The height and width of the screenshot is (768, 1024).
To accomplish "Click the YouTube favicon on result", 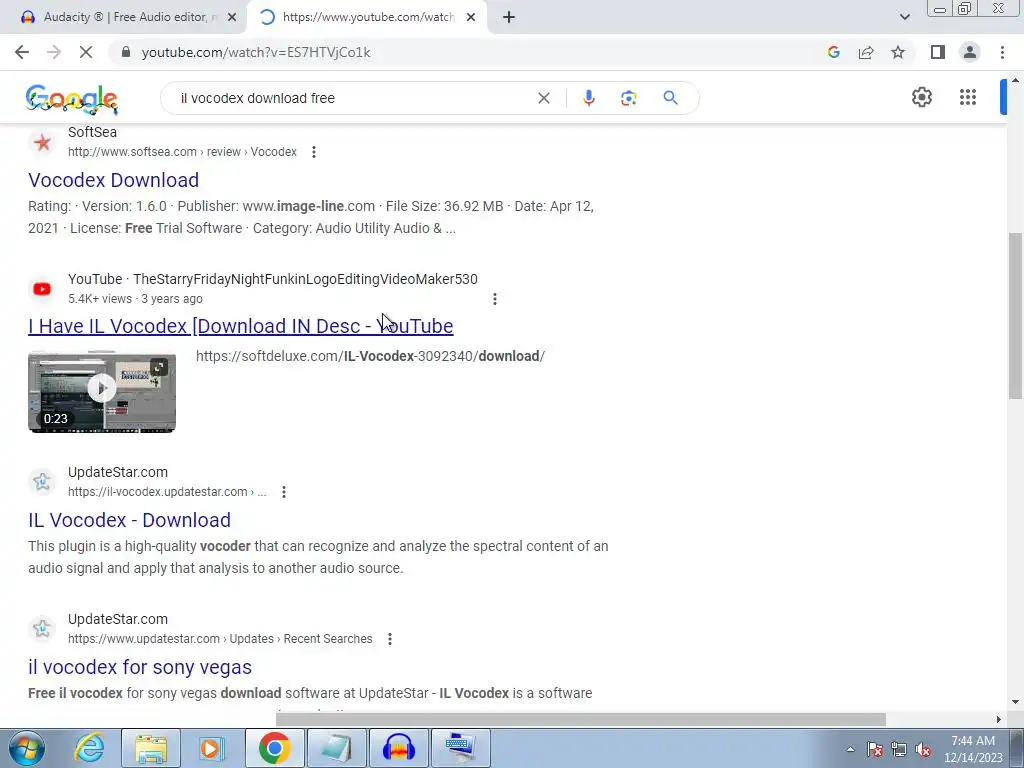I will point(42,289).
